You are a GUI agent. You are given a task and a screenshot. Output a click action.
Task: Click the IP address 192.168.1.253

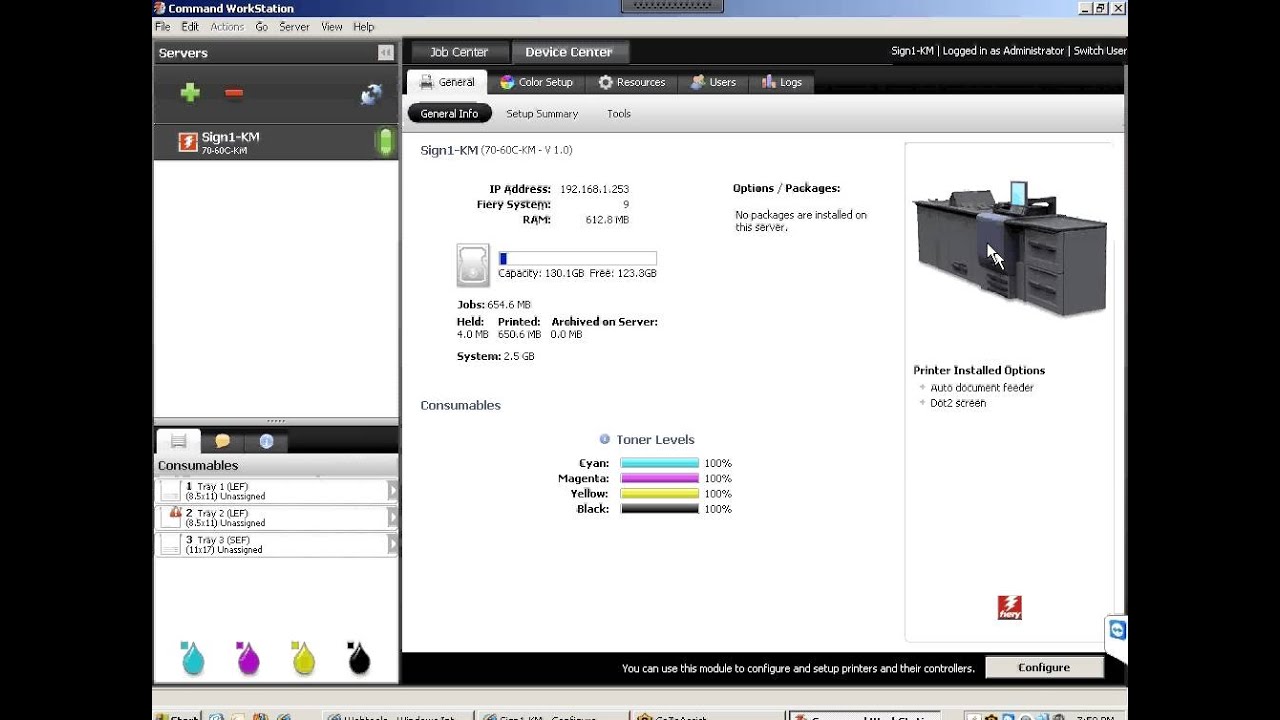click(594, 189)
